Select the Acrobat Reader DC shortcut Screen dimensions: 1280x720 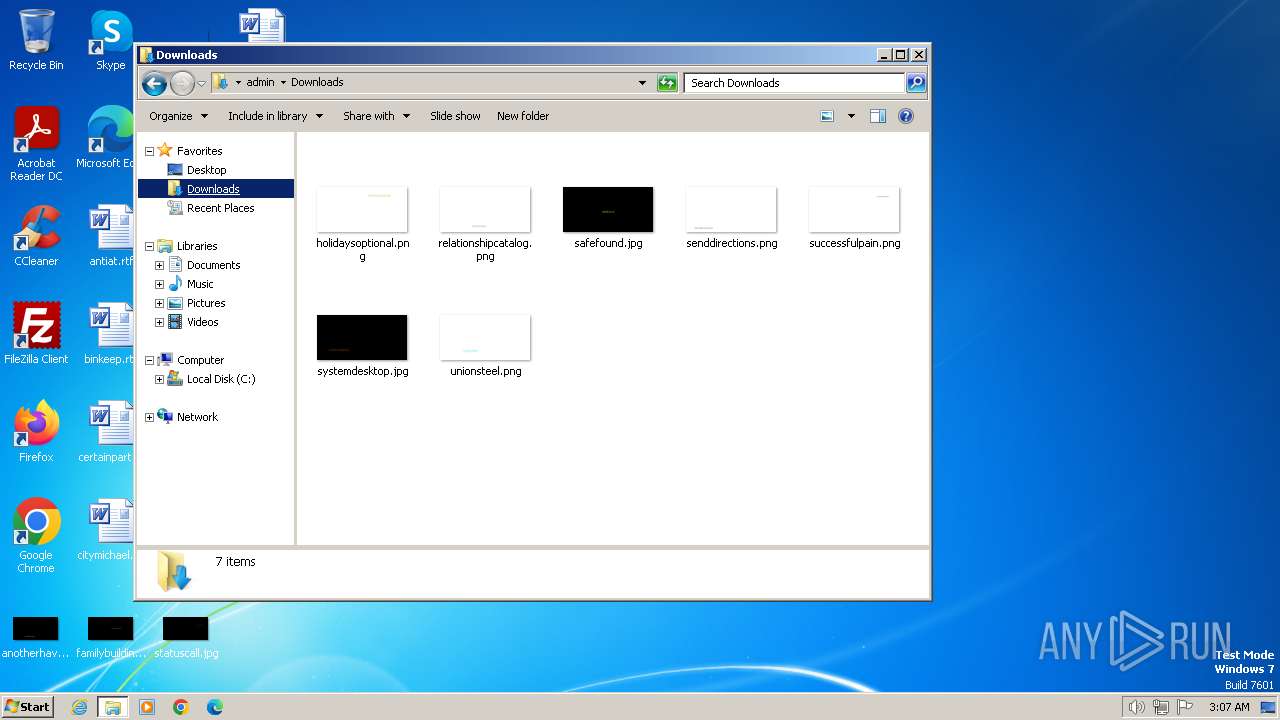pyautogui.click(x=36, y=145)
